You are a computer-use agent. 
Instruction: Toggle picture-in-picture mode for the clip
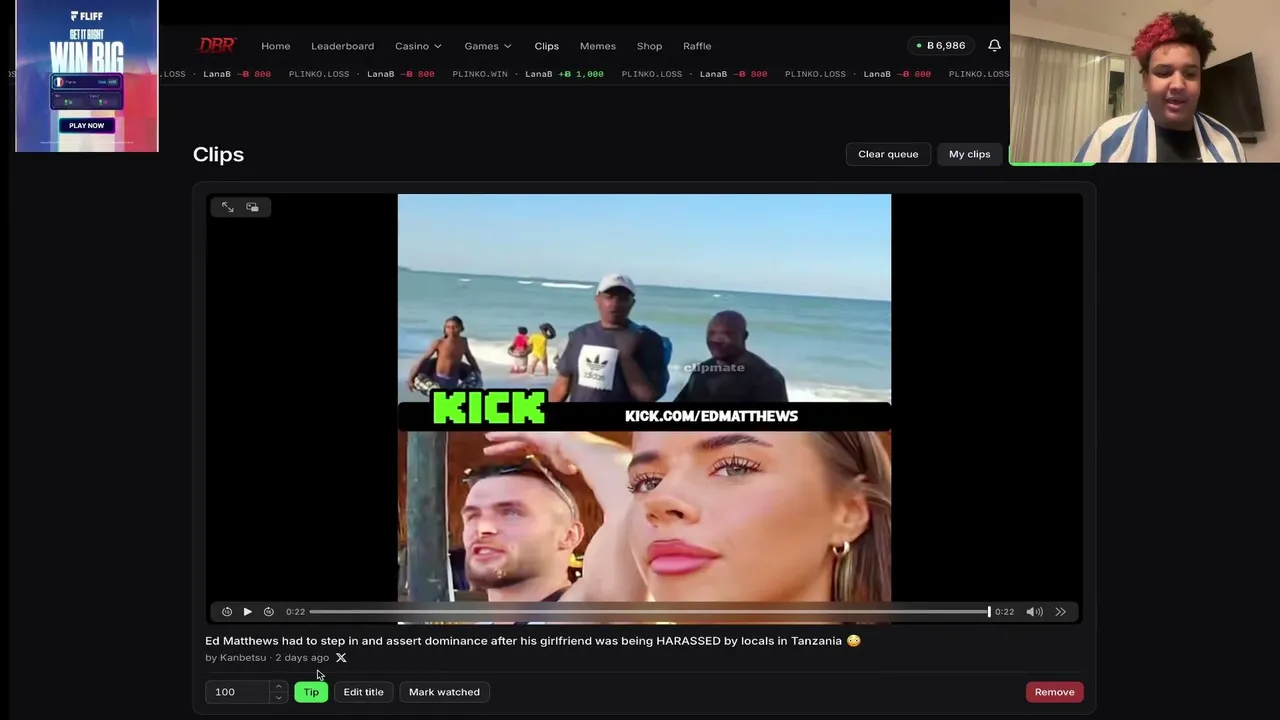pos(252,207)
